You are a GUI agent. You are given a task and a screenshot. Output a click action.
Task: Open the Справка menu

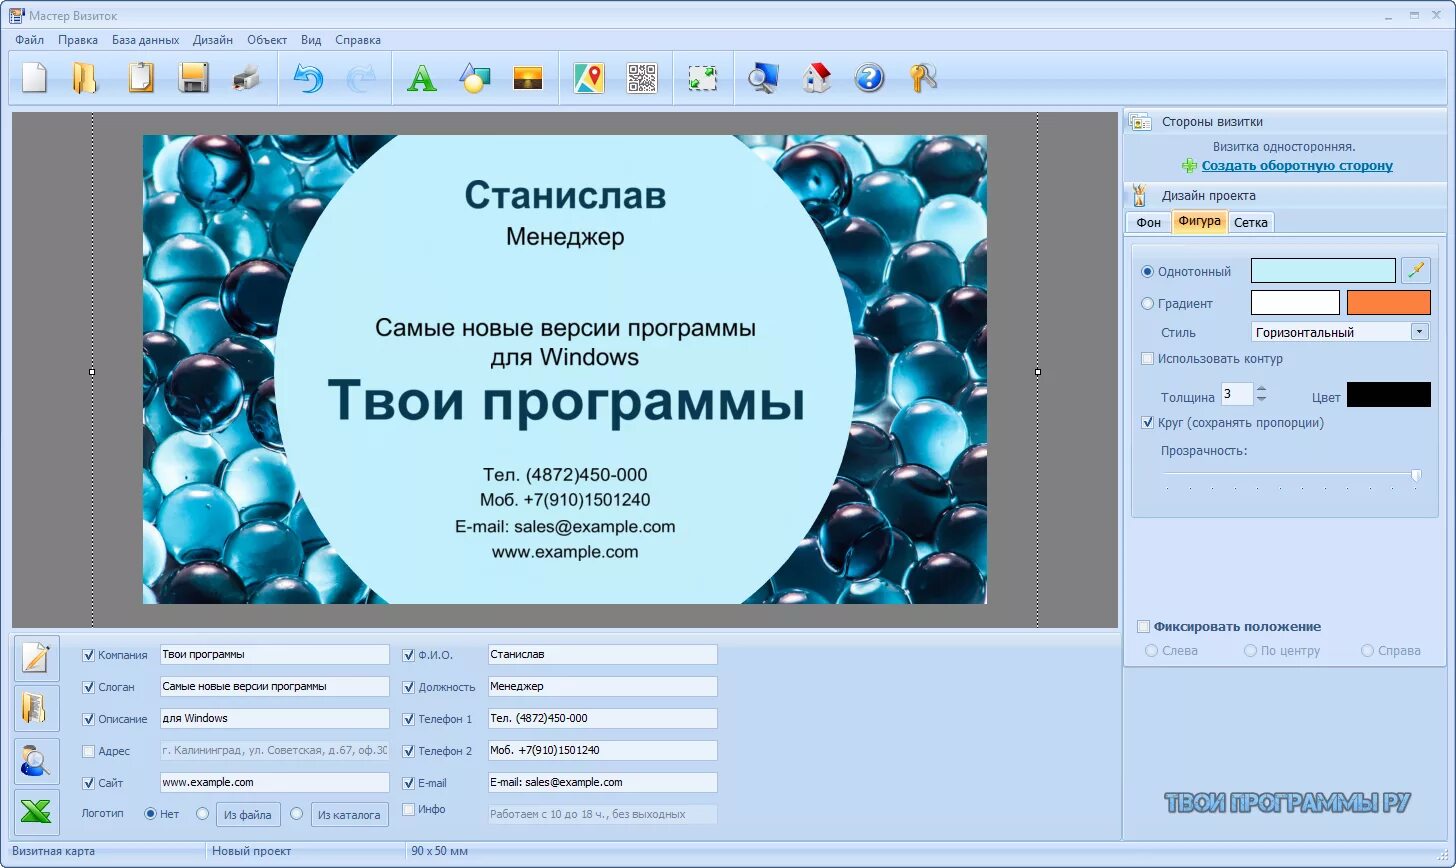(358, 40)
